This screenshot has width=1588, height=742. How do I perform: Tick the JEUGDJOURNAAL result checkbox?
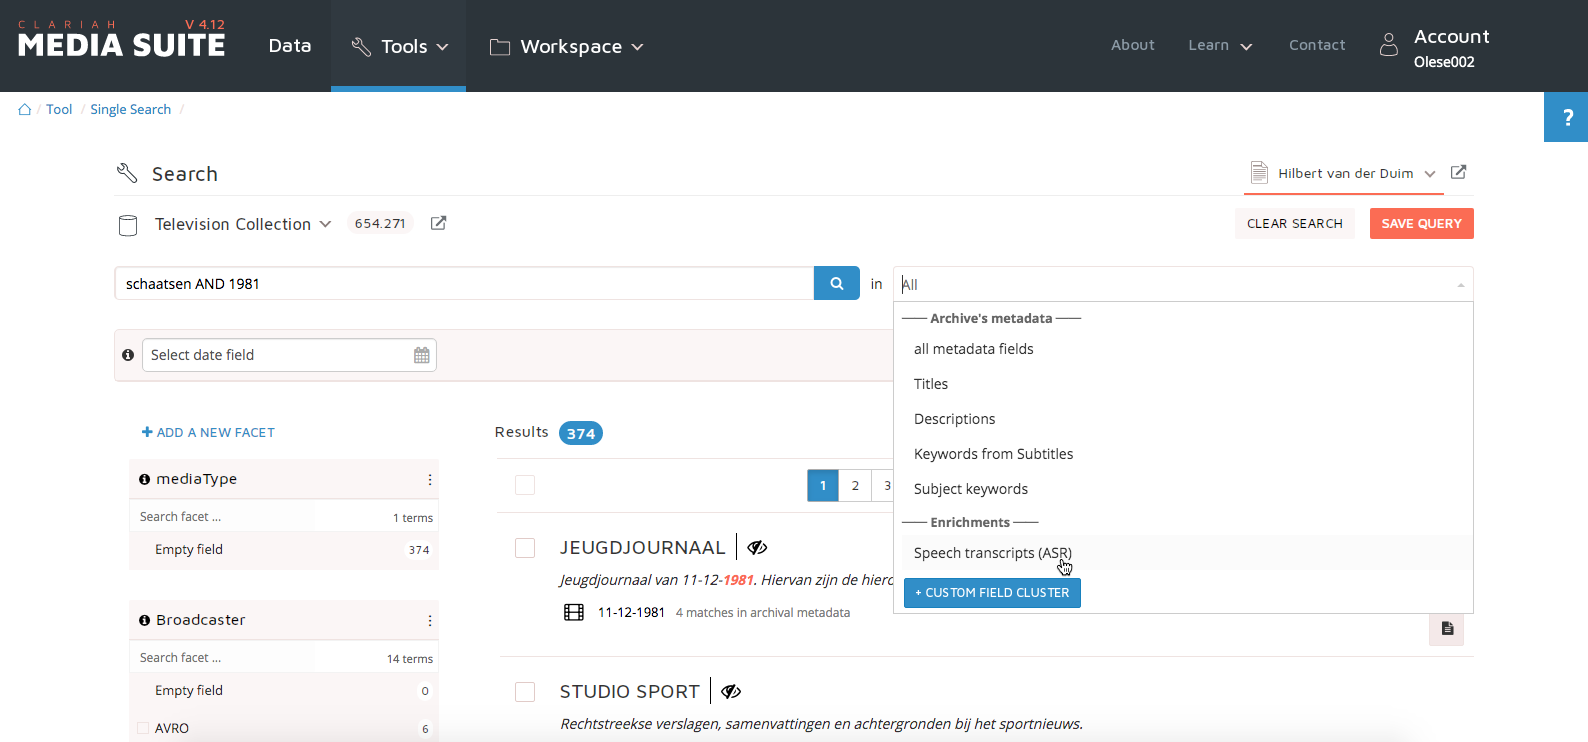(525, 548)
